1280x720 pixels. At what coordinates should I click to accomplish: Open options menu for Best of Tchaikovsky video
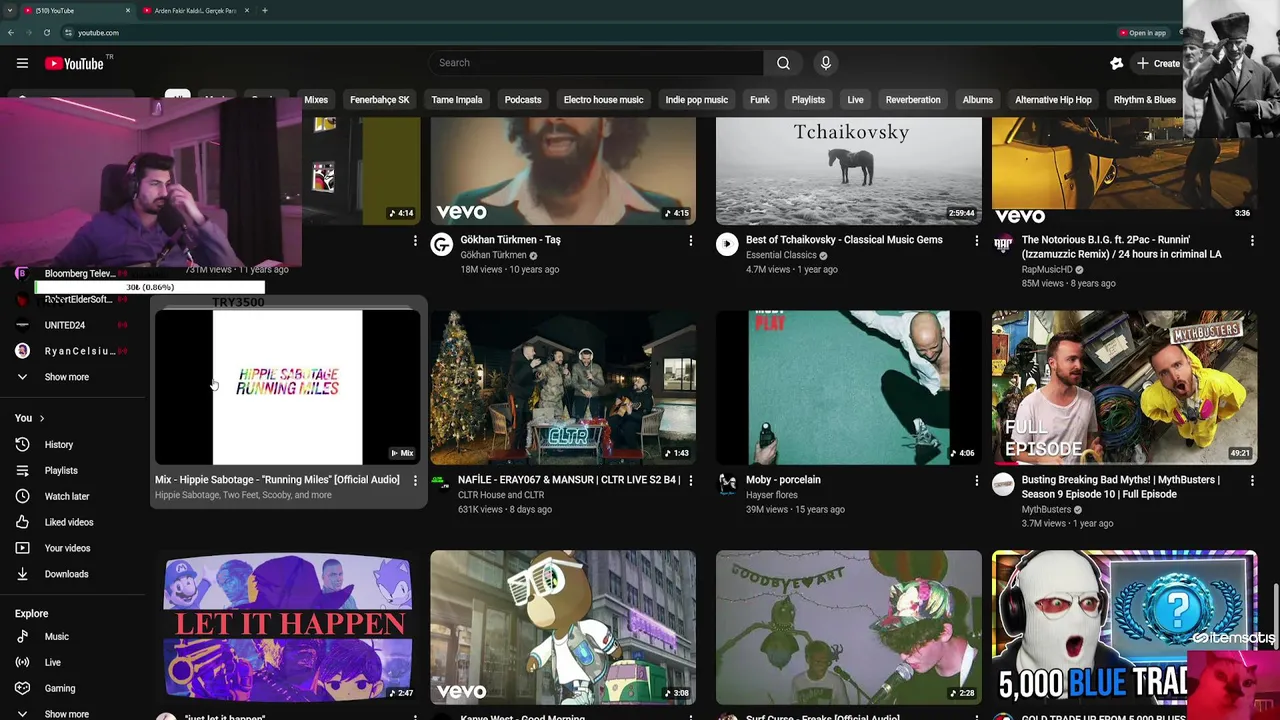click(976, 240)
